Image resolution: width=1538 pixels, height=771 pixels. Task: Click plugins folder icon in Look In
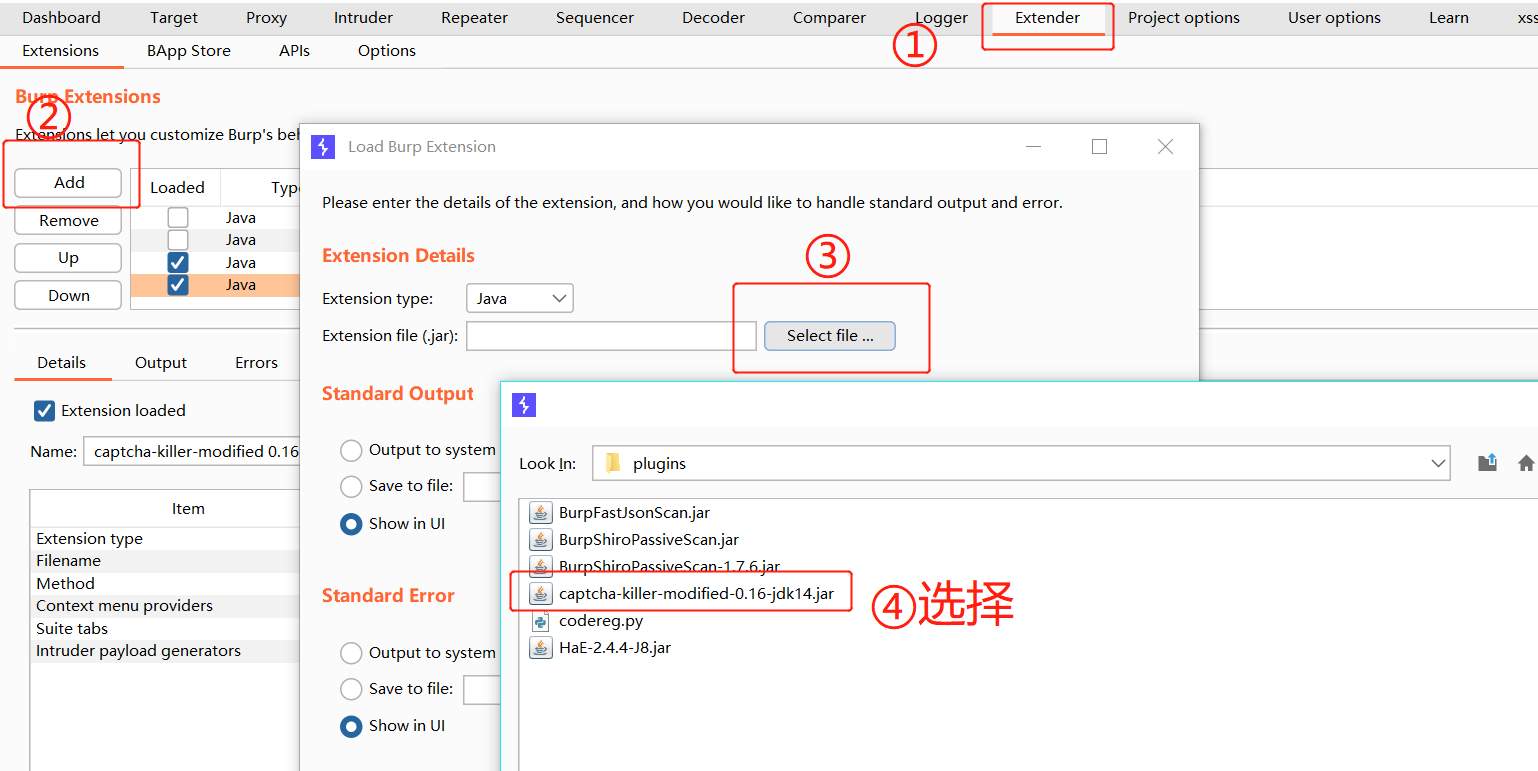(613, 464)
